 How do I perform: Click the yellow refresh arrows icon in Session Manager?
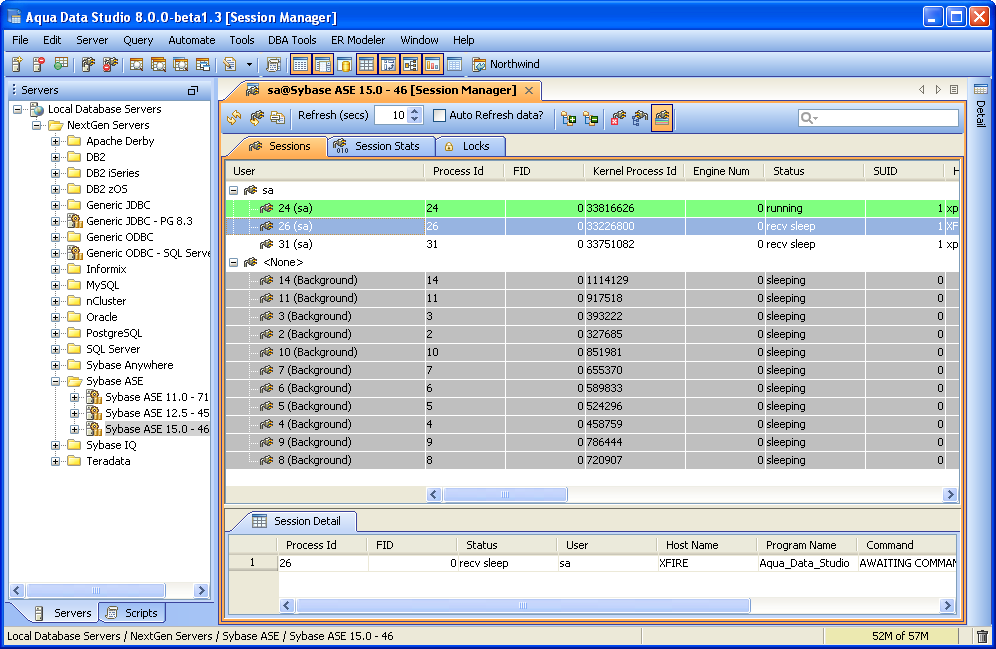pos(234,117)
